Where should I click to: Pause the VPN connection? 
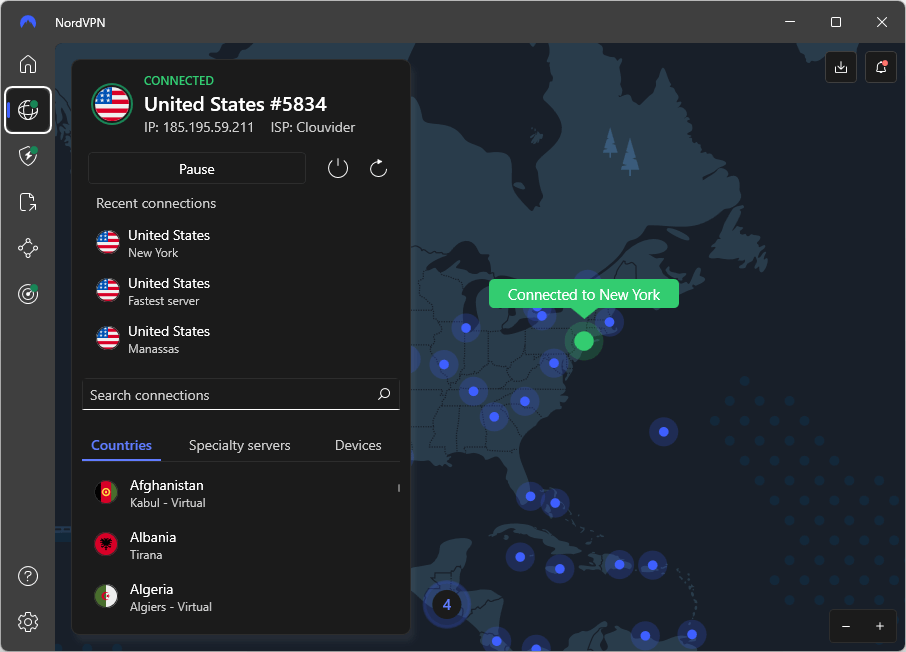coord(196,169)
